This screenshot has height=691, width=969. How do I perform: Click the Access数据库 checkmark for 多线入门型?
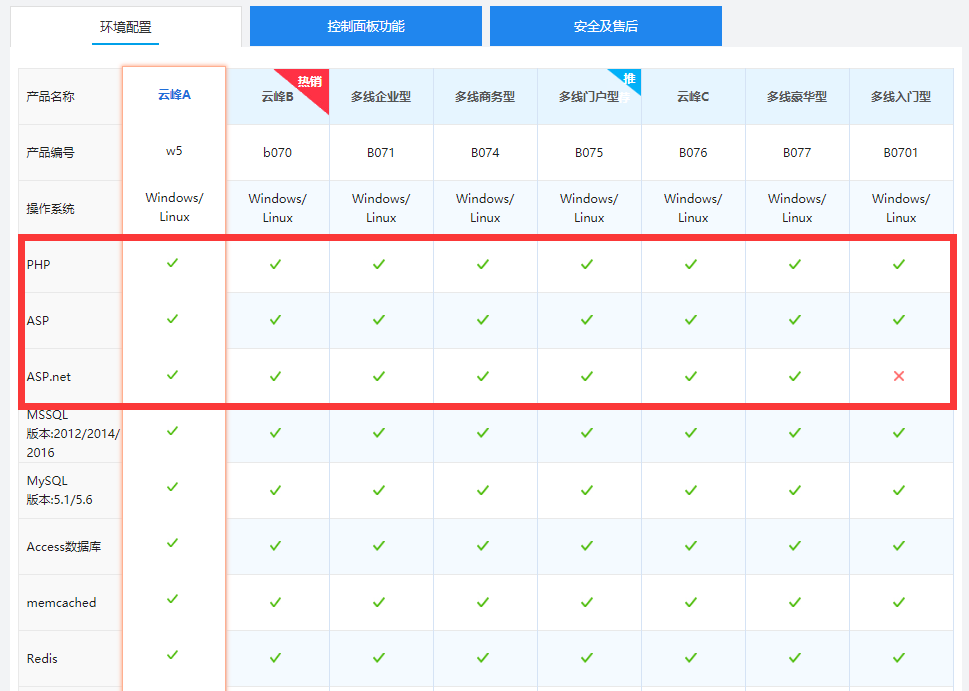point(899,545)
